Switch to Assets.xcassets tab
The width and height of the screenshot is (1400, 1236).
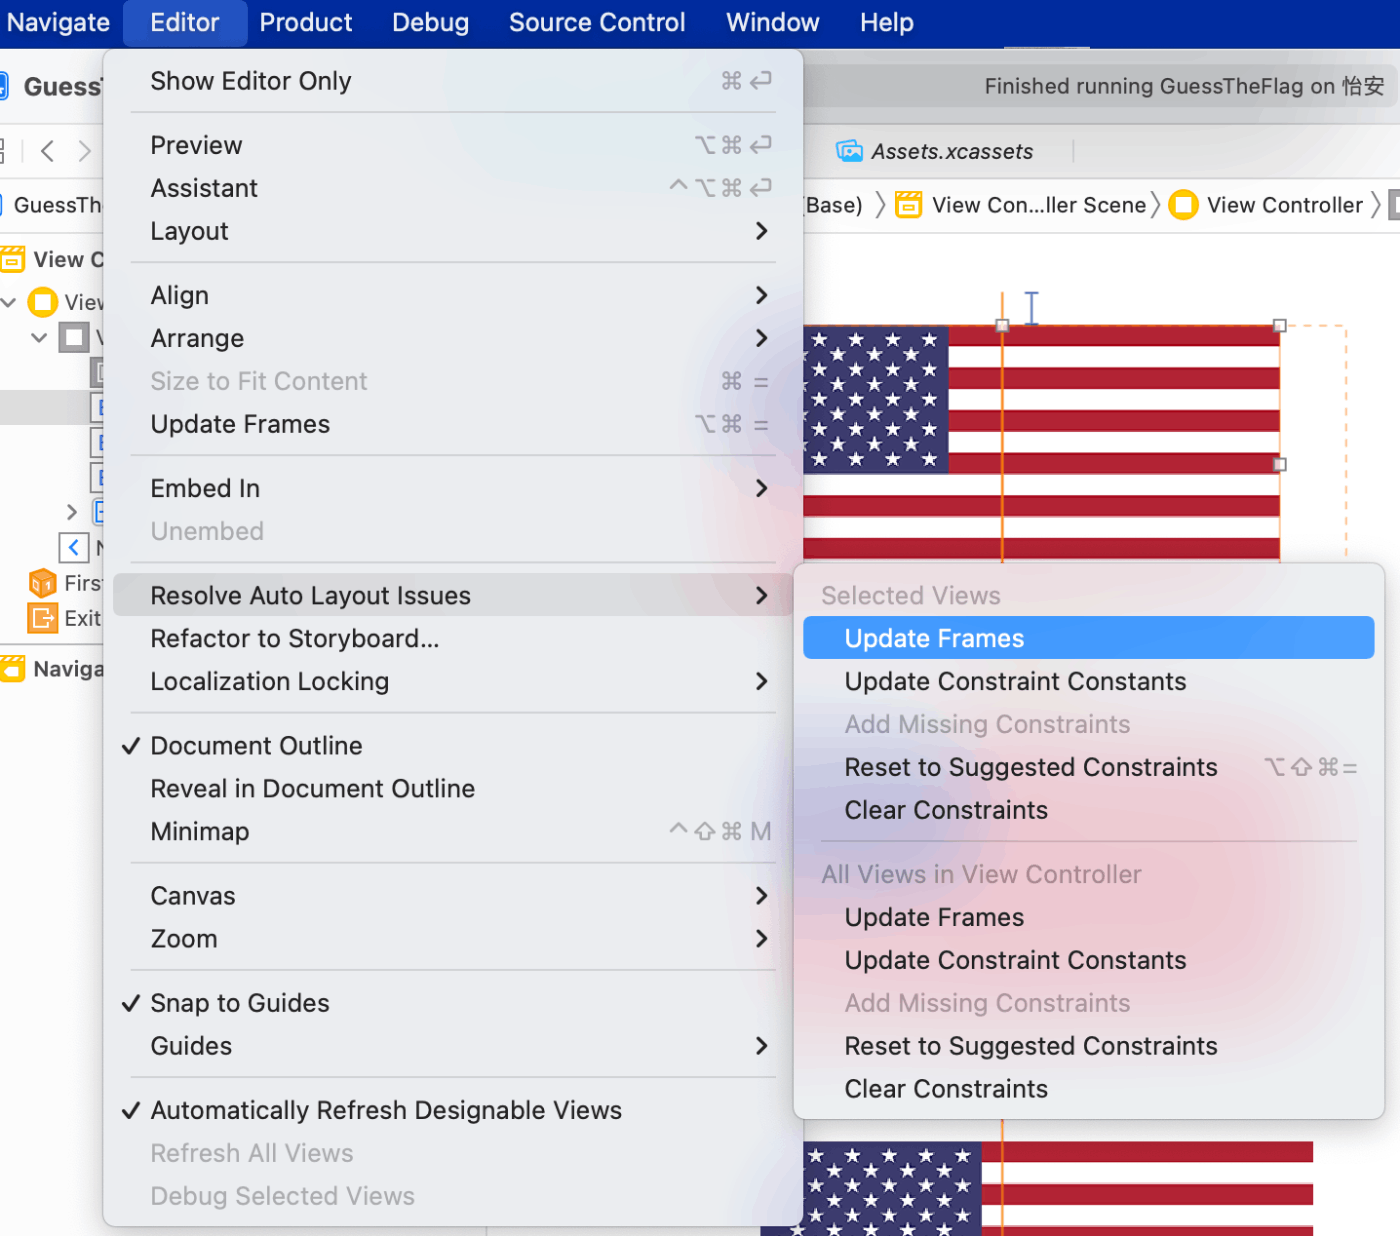pyautogui.click(x=952, y=151)
